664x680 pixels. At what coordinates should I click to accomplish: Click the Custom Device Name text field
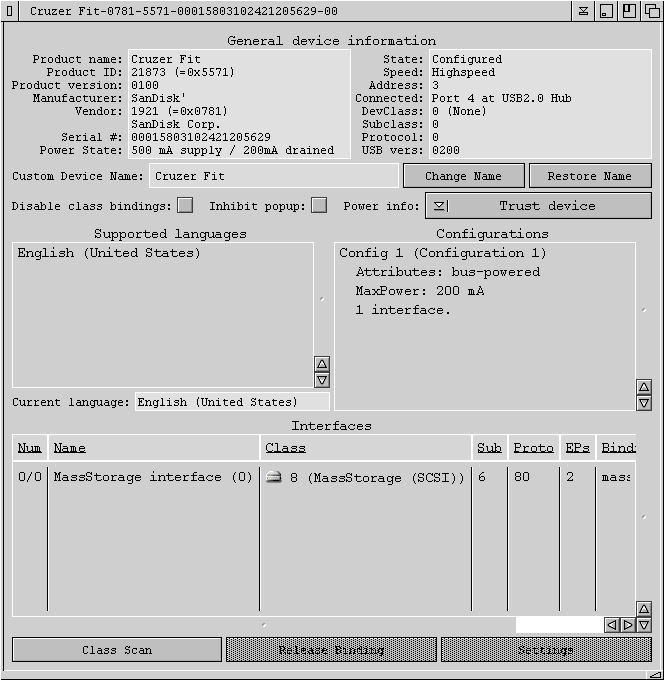(x=273, y=176)
